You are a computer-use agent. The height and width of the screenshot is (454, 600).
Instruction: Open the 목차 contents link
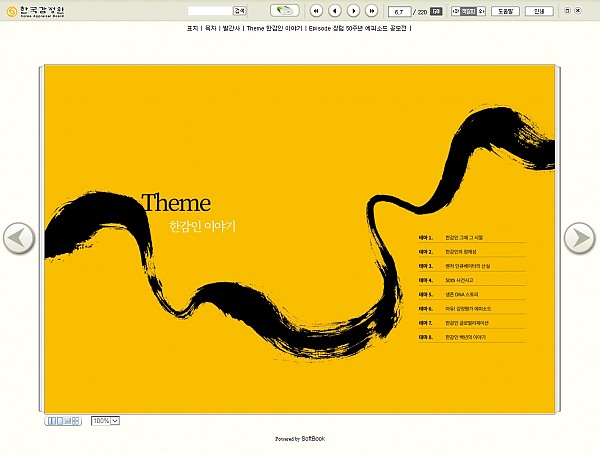[x=210, y=28]
